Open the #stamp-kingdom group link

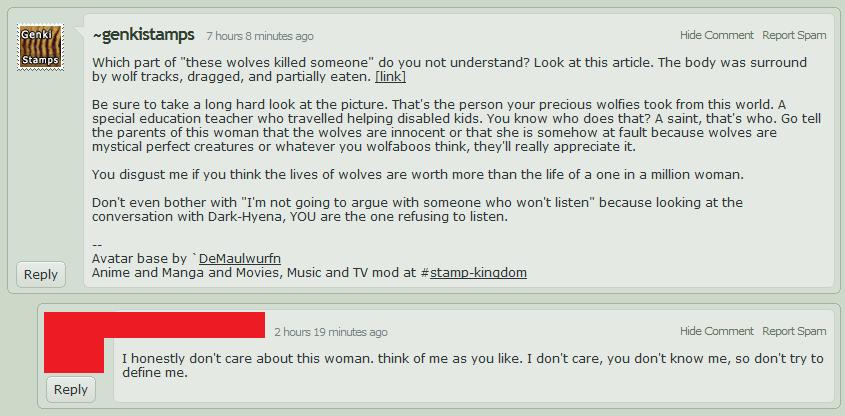(x=478, y=272)
